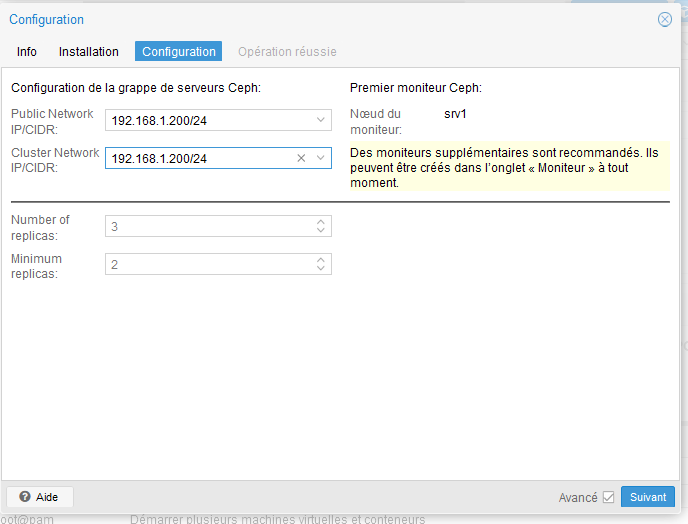Increase the Number of replicas value

pos(321,222)
